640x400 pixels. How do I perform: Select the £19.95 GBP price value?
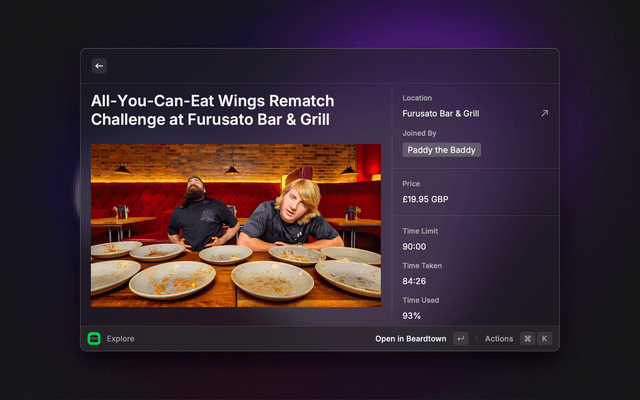(x=425, y=199)
